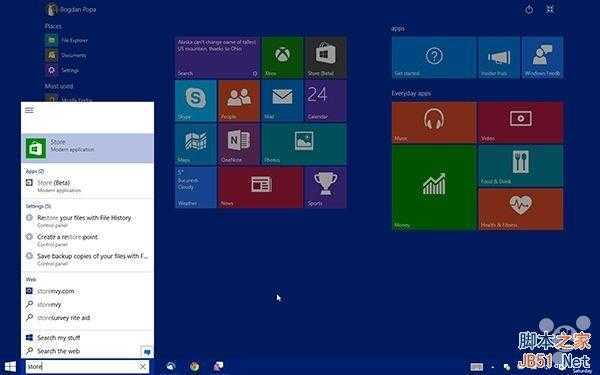Viewport: 600px width, 375px height.
Task: Open the Weather tile
Action: coord(196,188)
